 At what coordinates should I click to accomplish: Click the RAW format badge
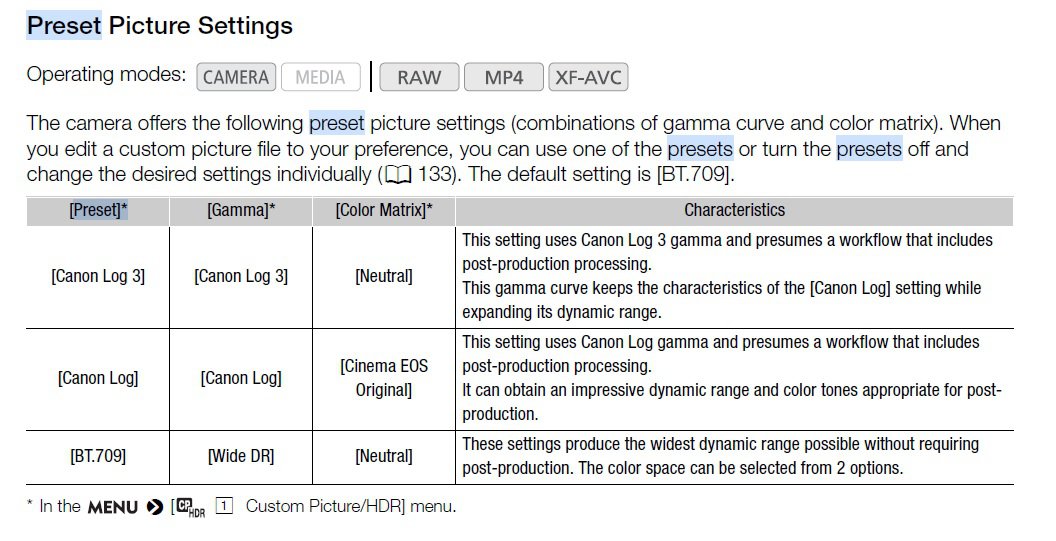pyautogui.click(x=419, y=77)
